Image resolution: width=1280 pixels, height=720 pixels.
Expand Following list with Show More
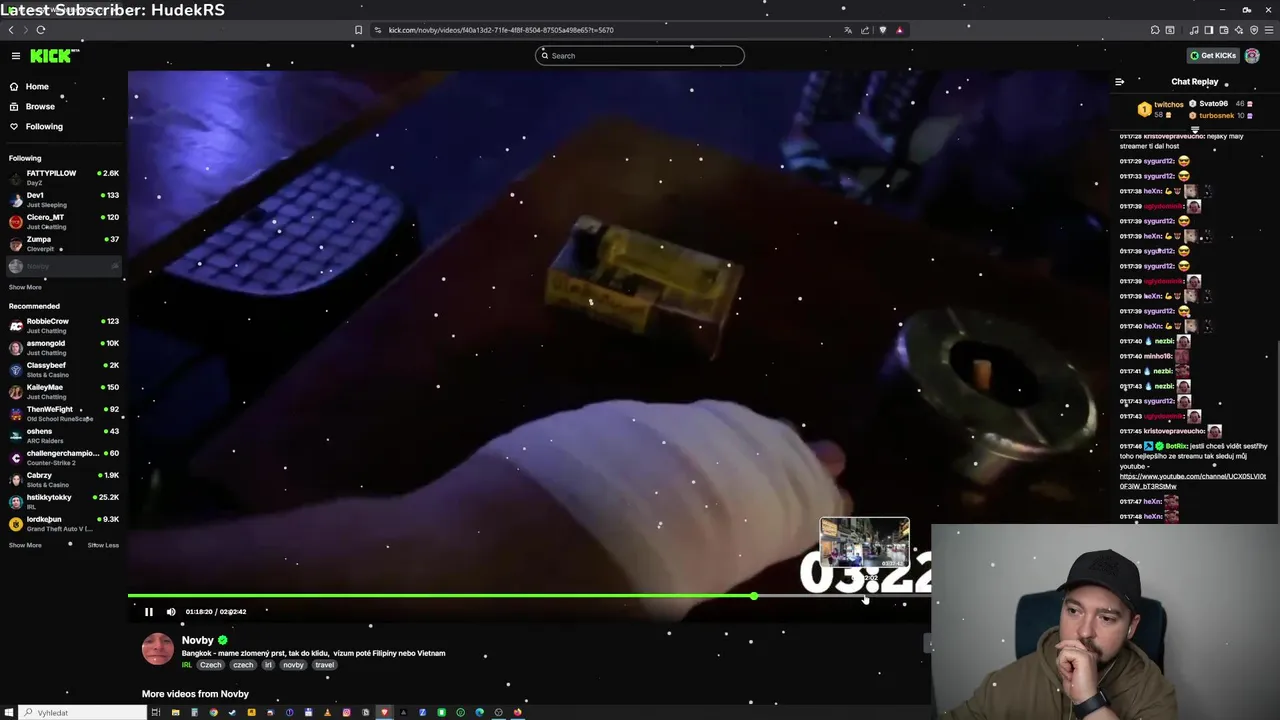tap(25, 288)
